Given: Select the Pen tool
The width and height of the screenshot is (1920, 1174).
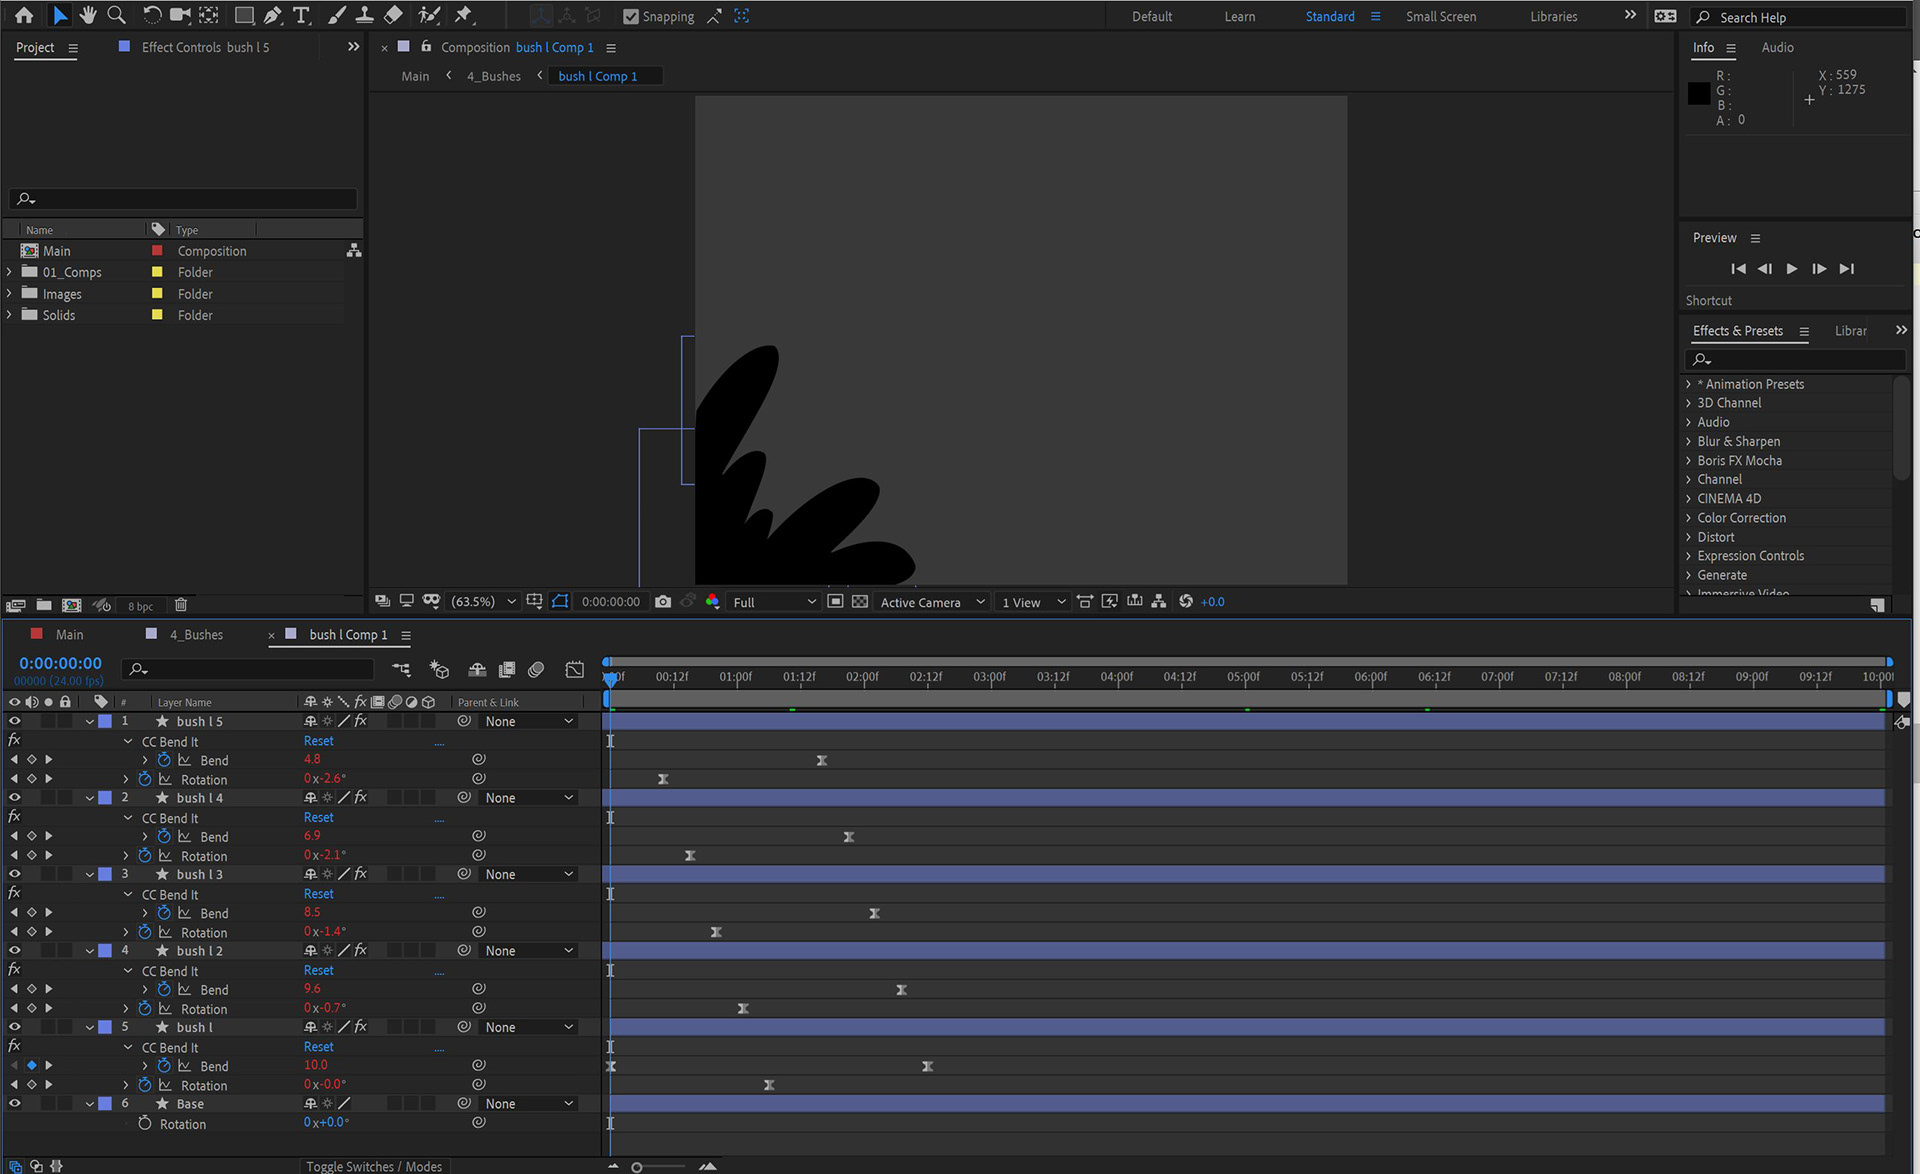Looking at the screenshot, I should click(273, 15).
